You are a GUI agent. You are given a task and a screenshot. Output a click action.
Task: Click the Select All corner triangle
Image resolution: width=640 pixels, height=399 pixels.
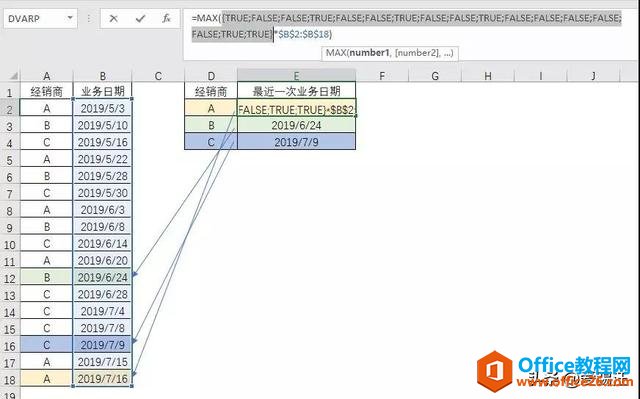click(13, 76)
